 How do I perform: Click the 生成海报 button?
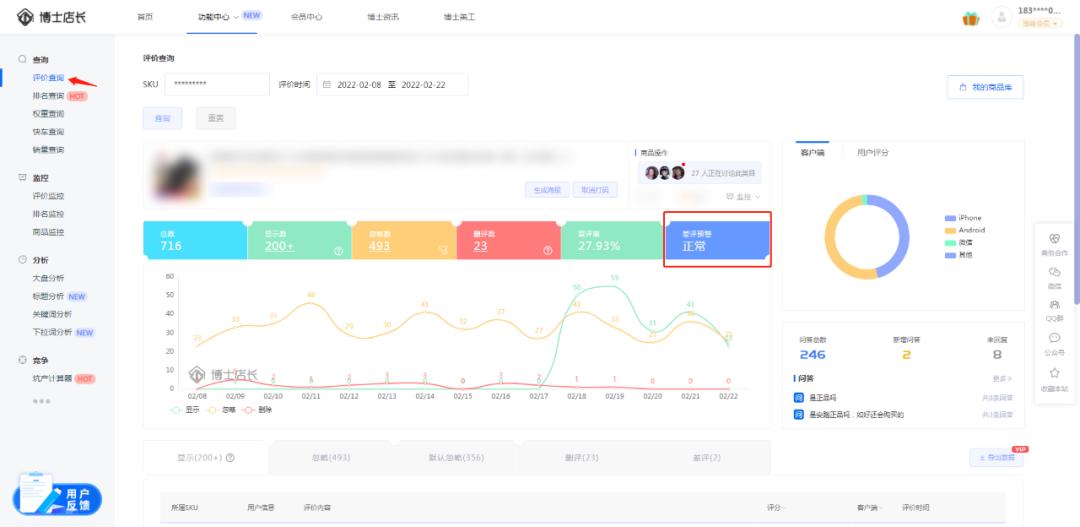547,190
